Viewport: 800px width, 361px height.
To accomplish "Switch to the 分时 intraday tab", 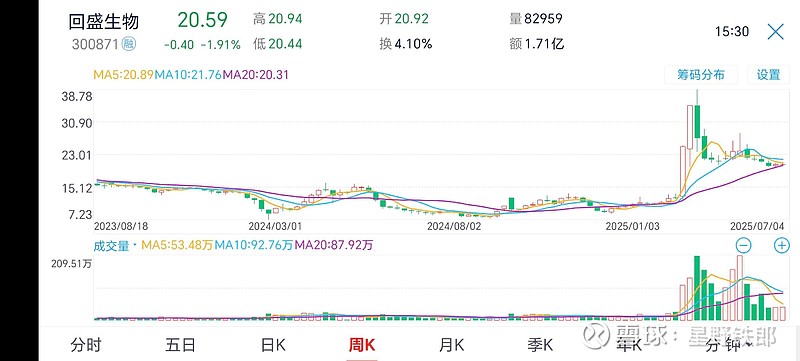I will click(86, 345).
